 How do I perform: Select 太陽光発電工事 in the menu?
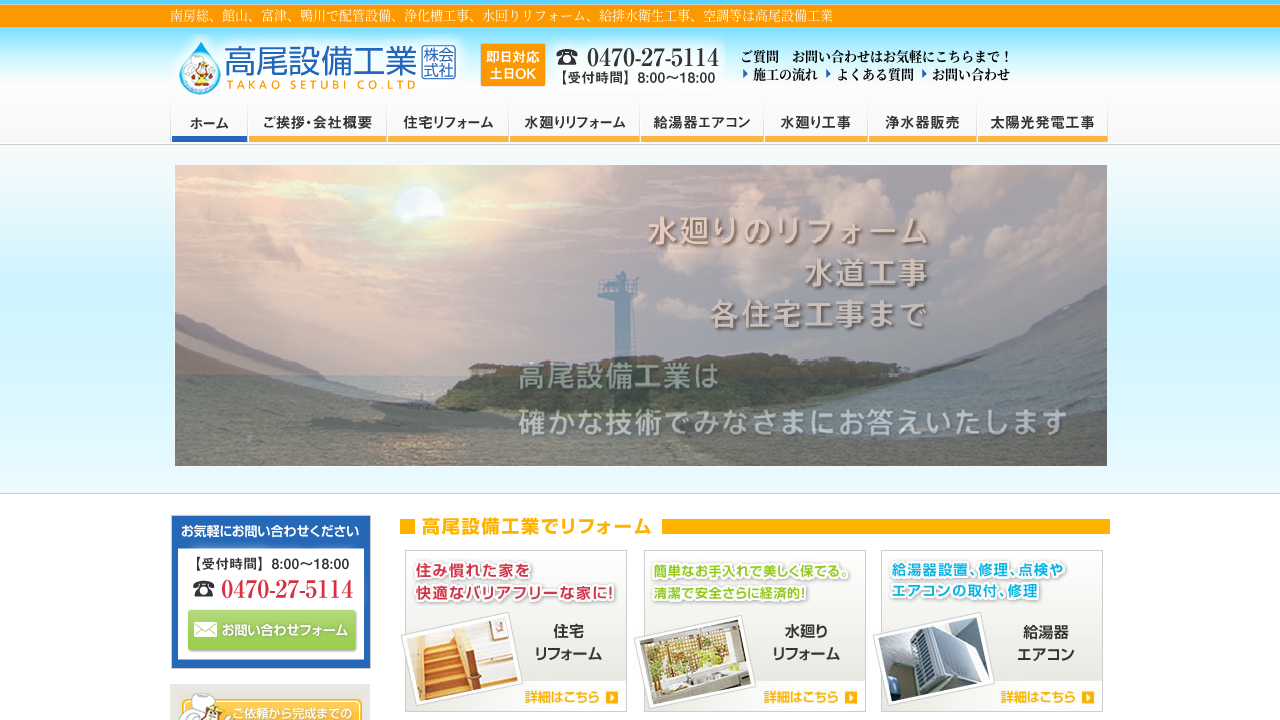1042,123
